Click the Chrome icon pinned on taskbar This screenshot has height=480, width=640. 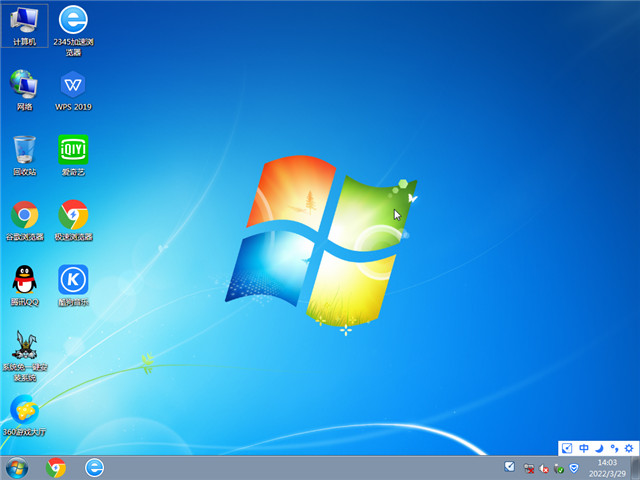pyautogui.click(x=56, y=467)
